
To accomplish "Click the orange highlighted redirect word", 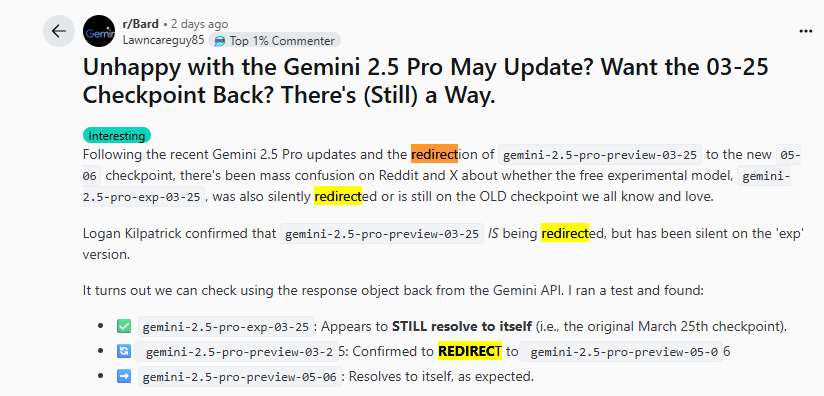I will pos(435,154).
